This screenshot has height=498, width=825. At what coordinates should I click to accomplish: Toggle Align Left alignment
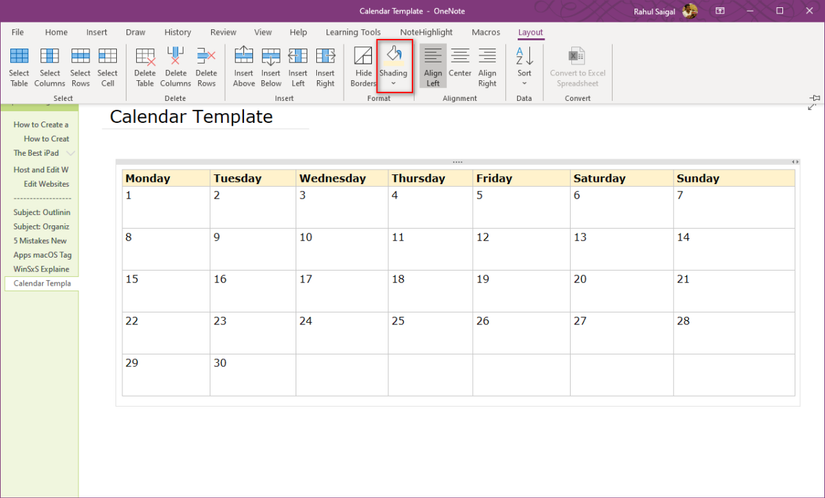point(433,66)
